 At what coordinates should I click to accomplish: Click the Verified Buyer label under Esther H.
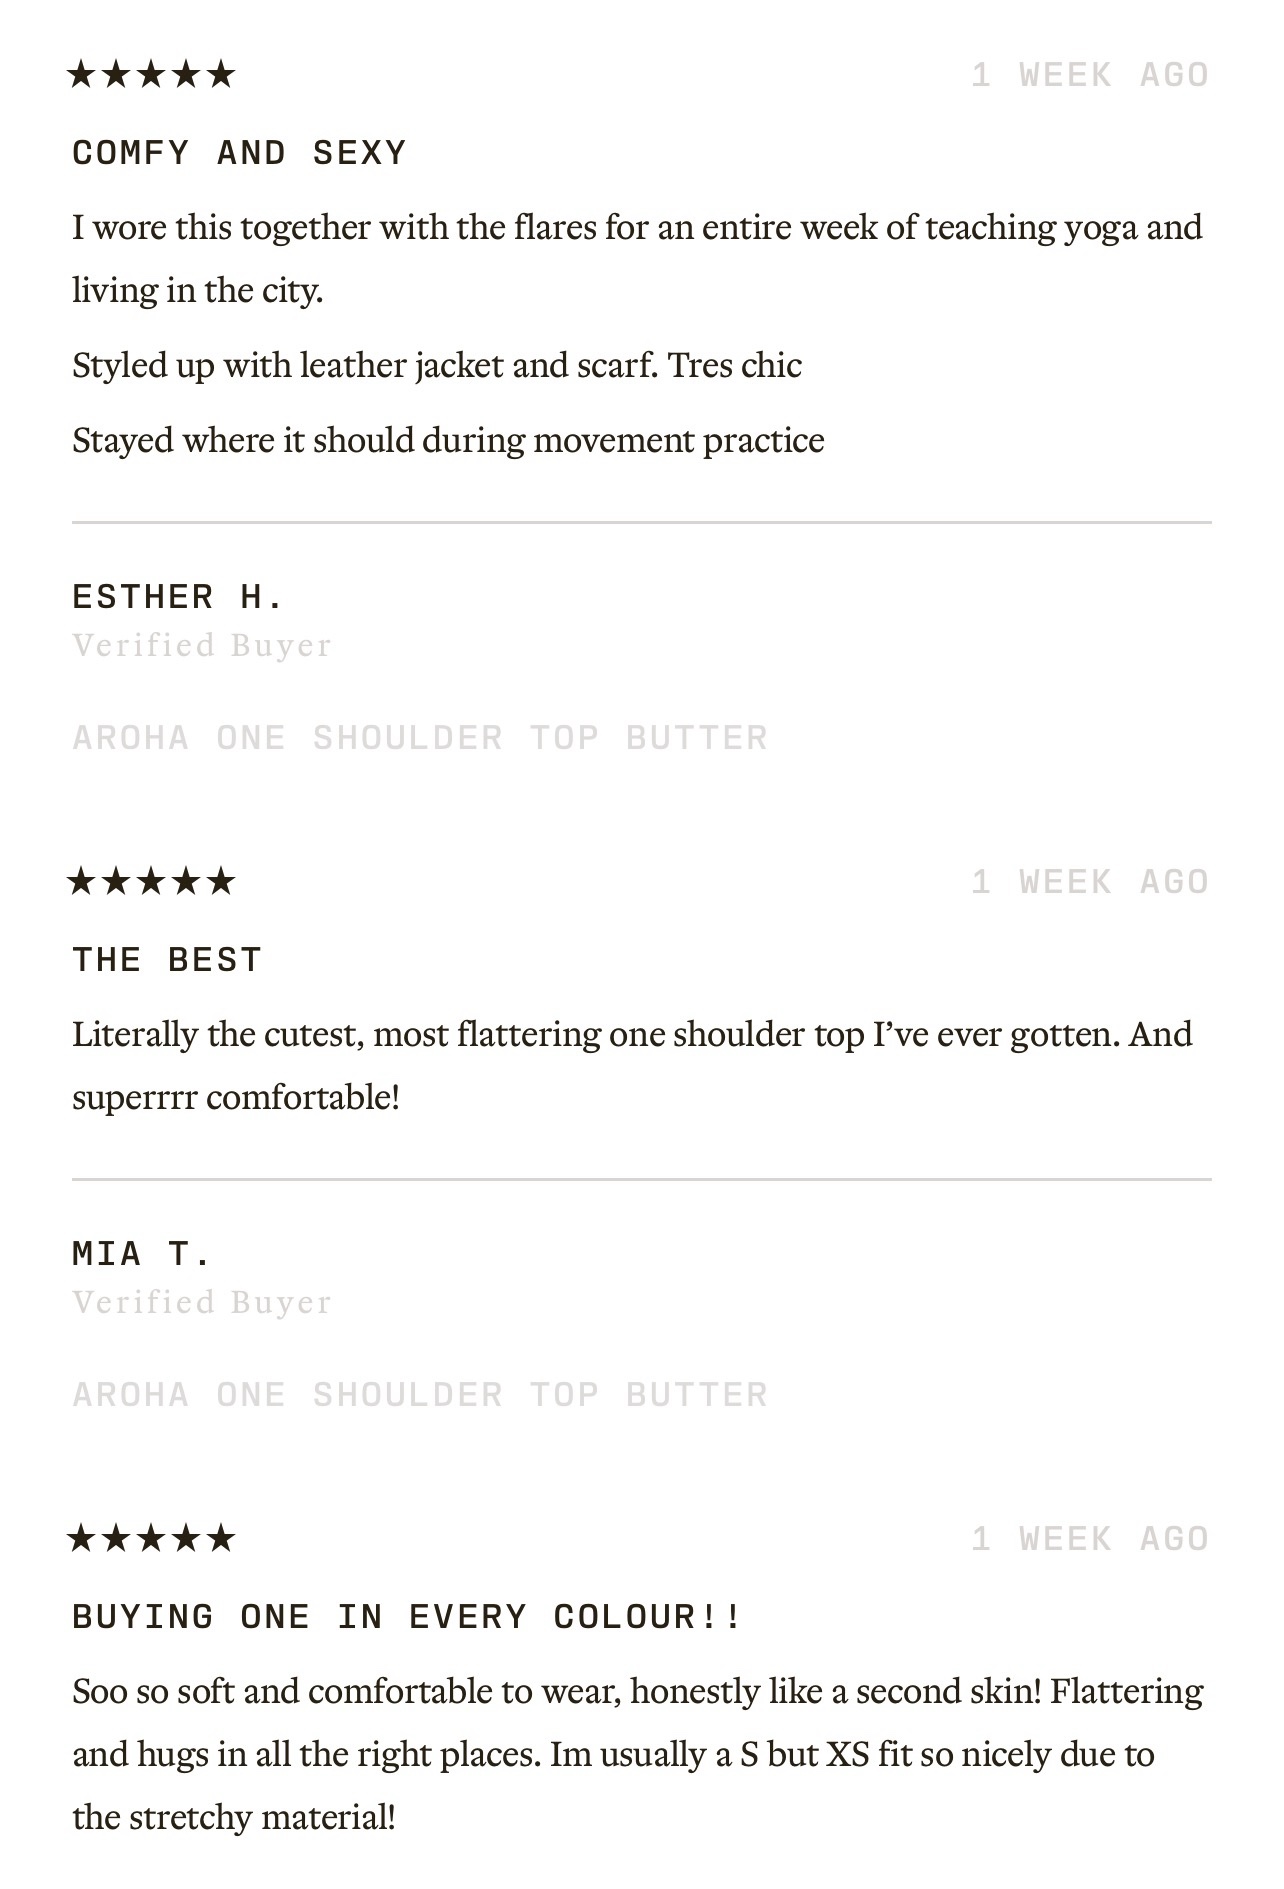coord(202,645)
